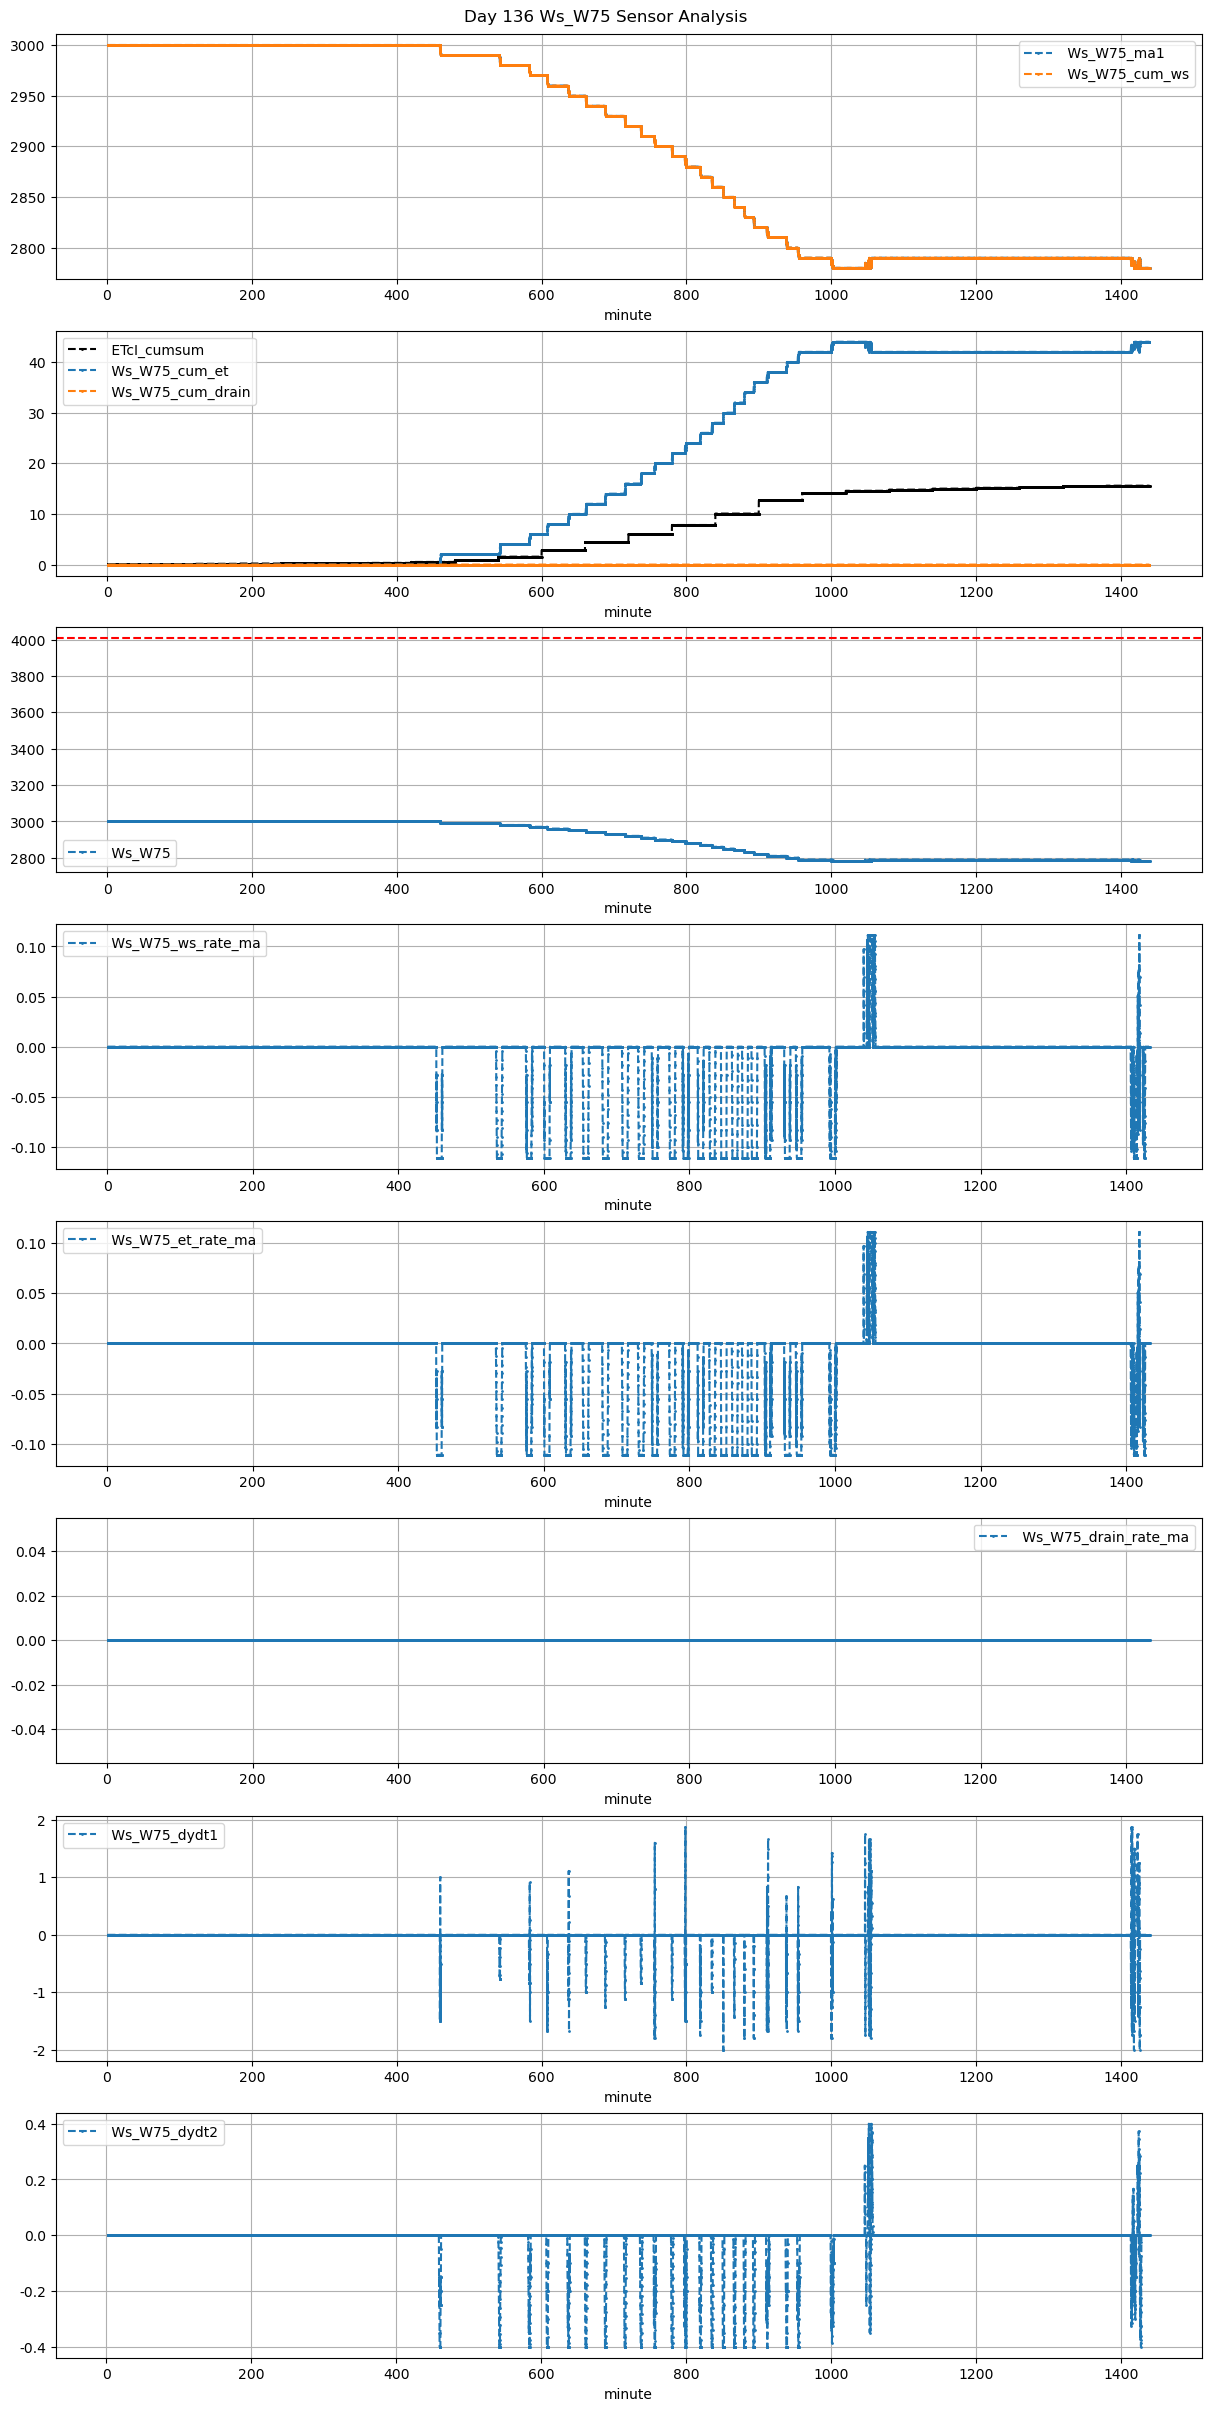
Task: Click the Ws_W75_ws_rate_ma legend entry
Action: (185, 943)
